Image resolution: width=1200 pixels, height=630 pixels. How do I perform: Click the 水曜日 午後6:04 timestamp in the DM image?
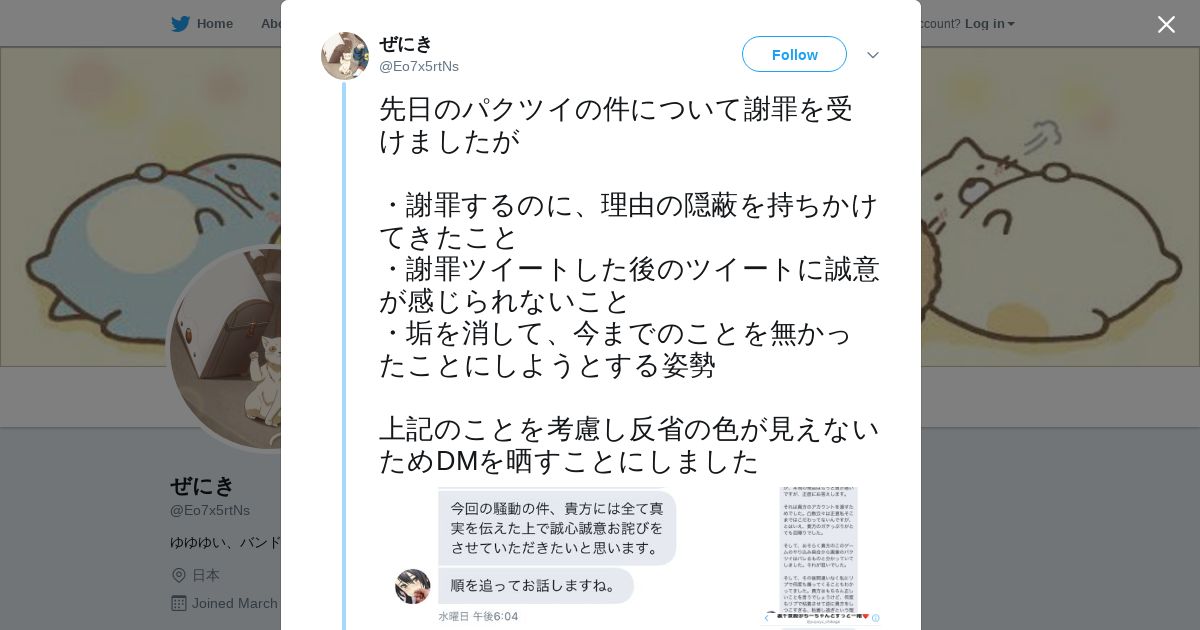(478, 616)
